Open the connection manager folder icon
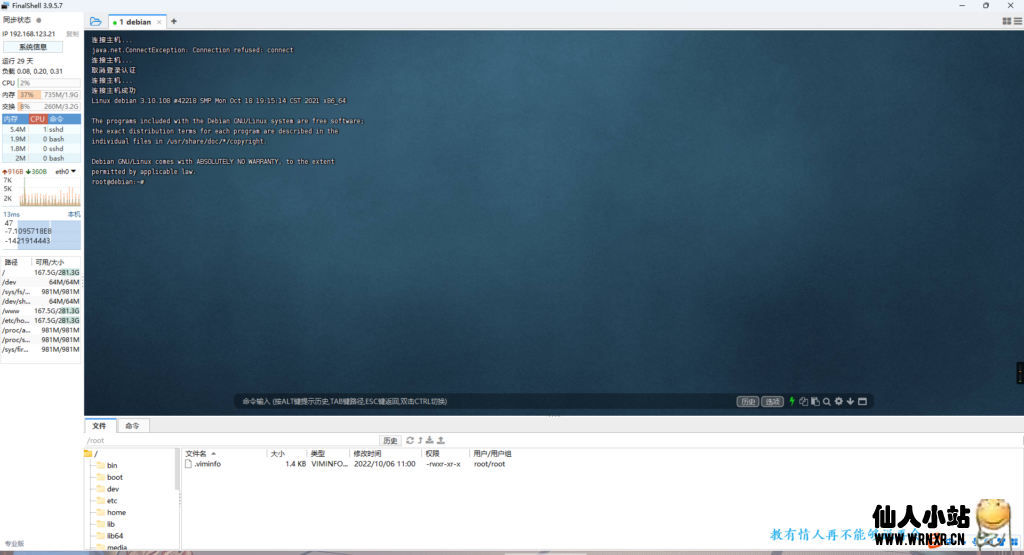Screen dimensions: 1024x555 point(95,21)
